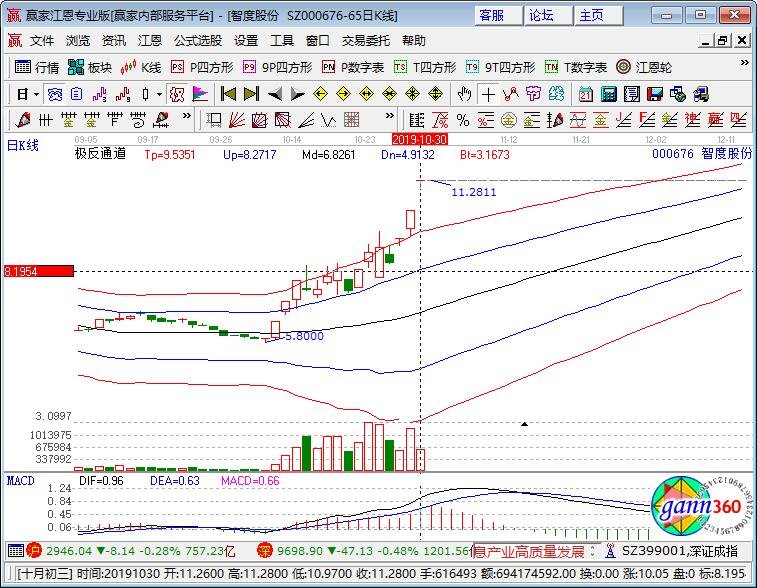Open the P数字表 tool
This screenshot has height=588, width=757.
(x=353, y=67)
